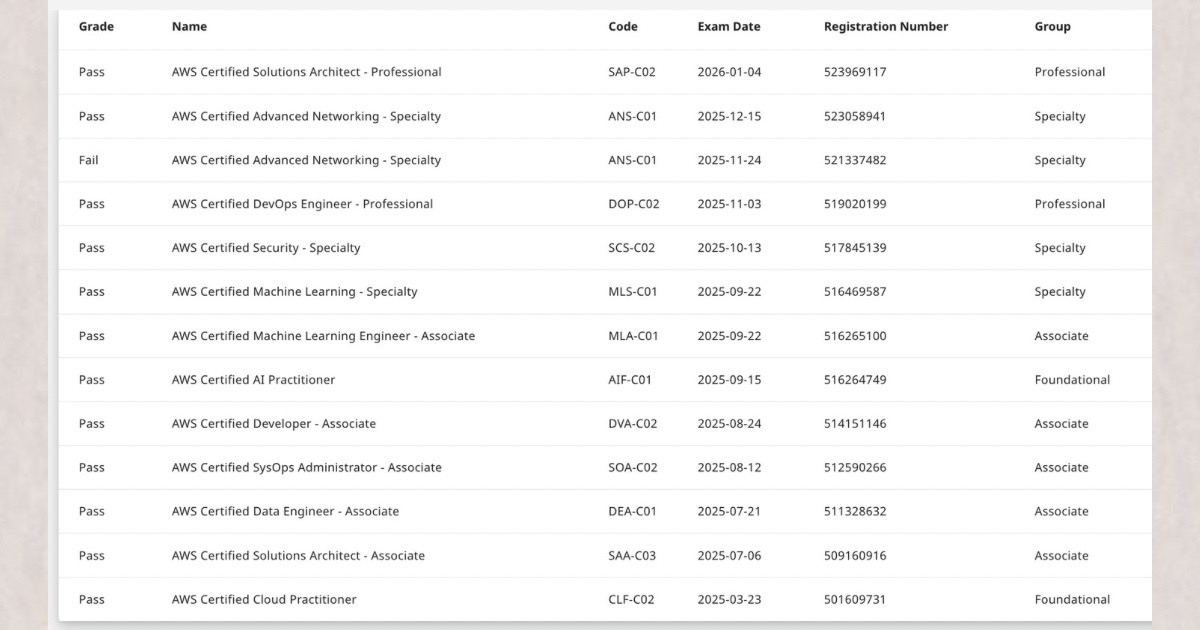Open AWS Certified Solutions Architect - Professional row
Screen dimensions: 1200x630
(x=306, y=72)
